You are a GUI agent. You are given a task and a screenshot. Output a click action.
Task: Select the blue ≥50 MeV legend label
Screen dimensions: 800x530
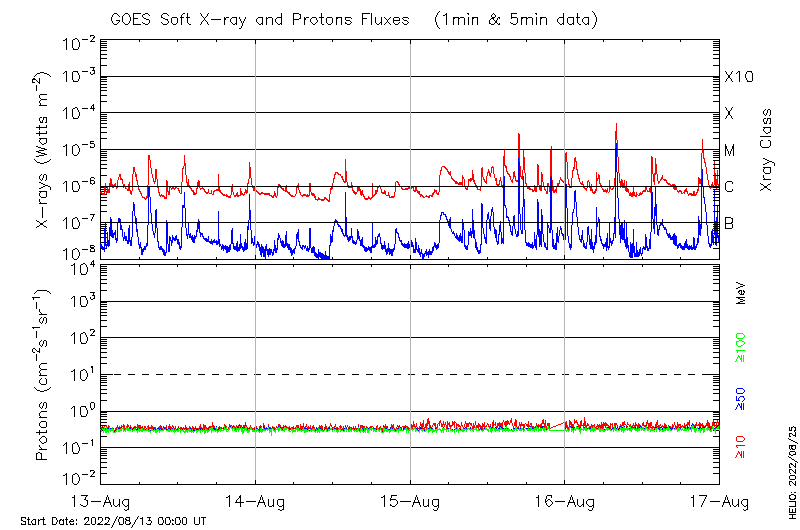tap(740, 397)
